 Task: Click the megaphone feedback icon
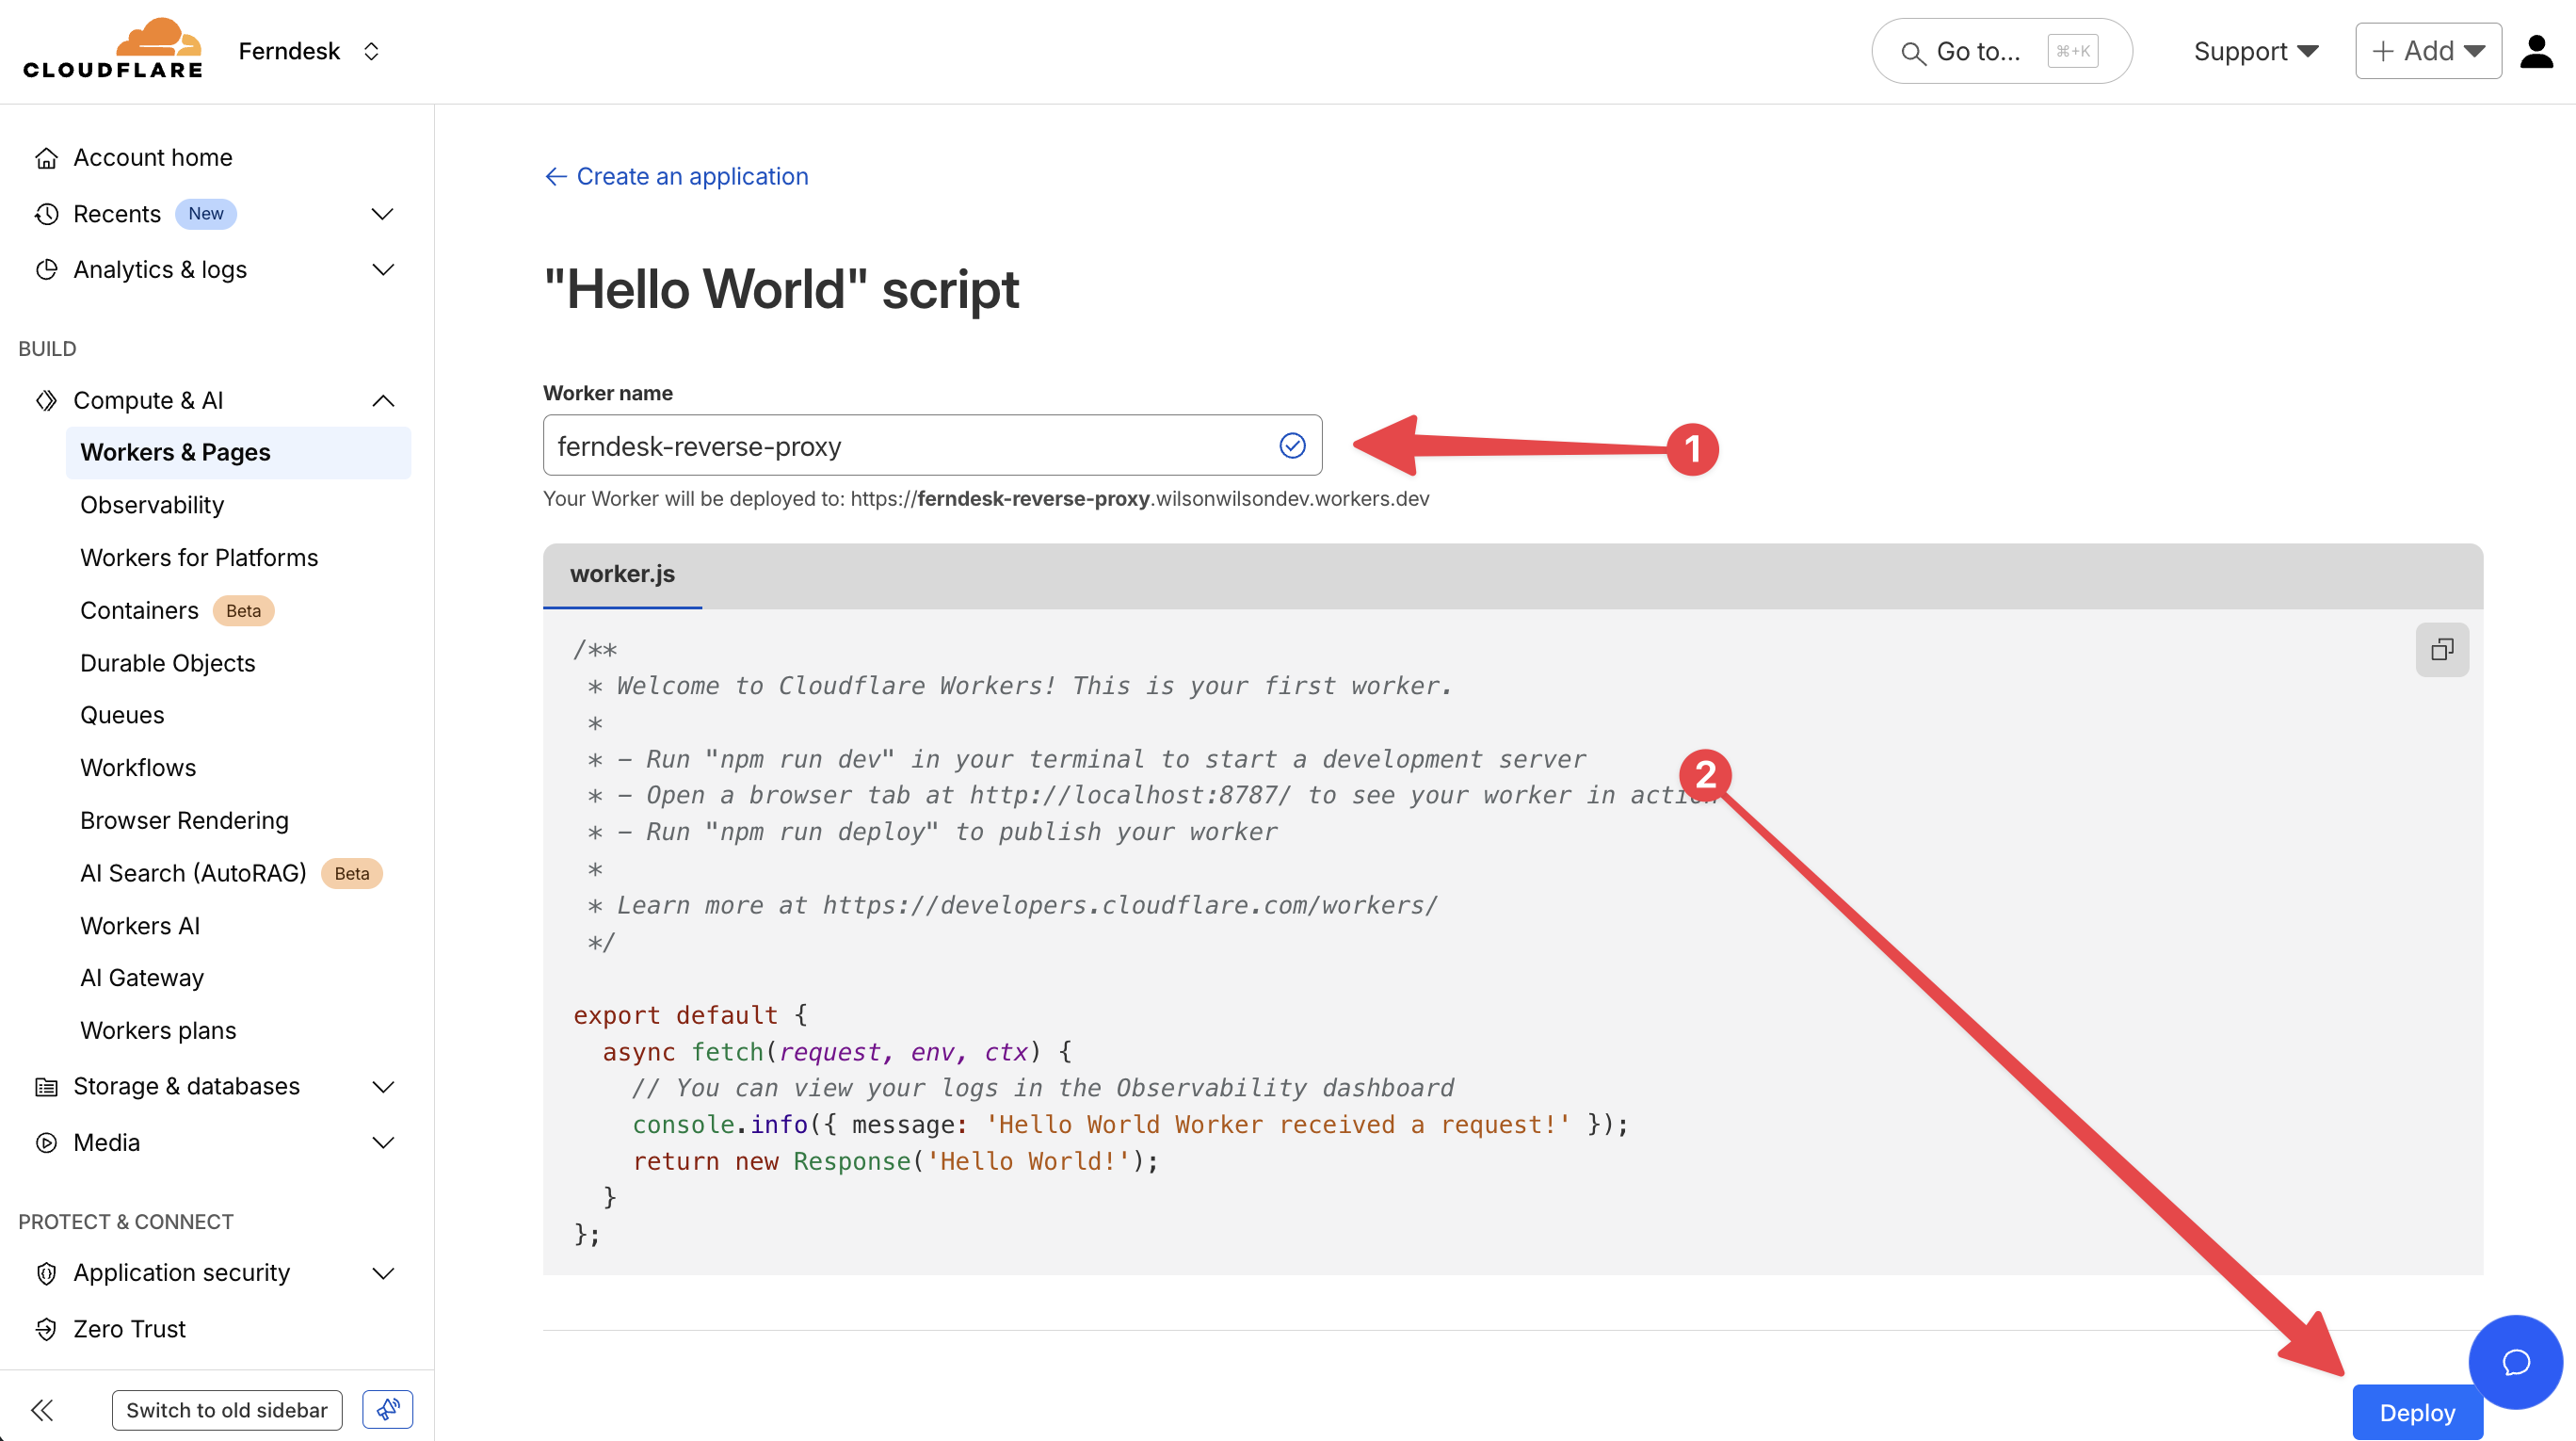[x=387, y=1410]
